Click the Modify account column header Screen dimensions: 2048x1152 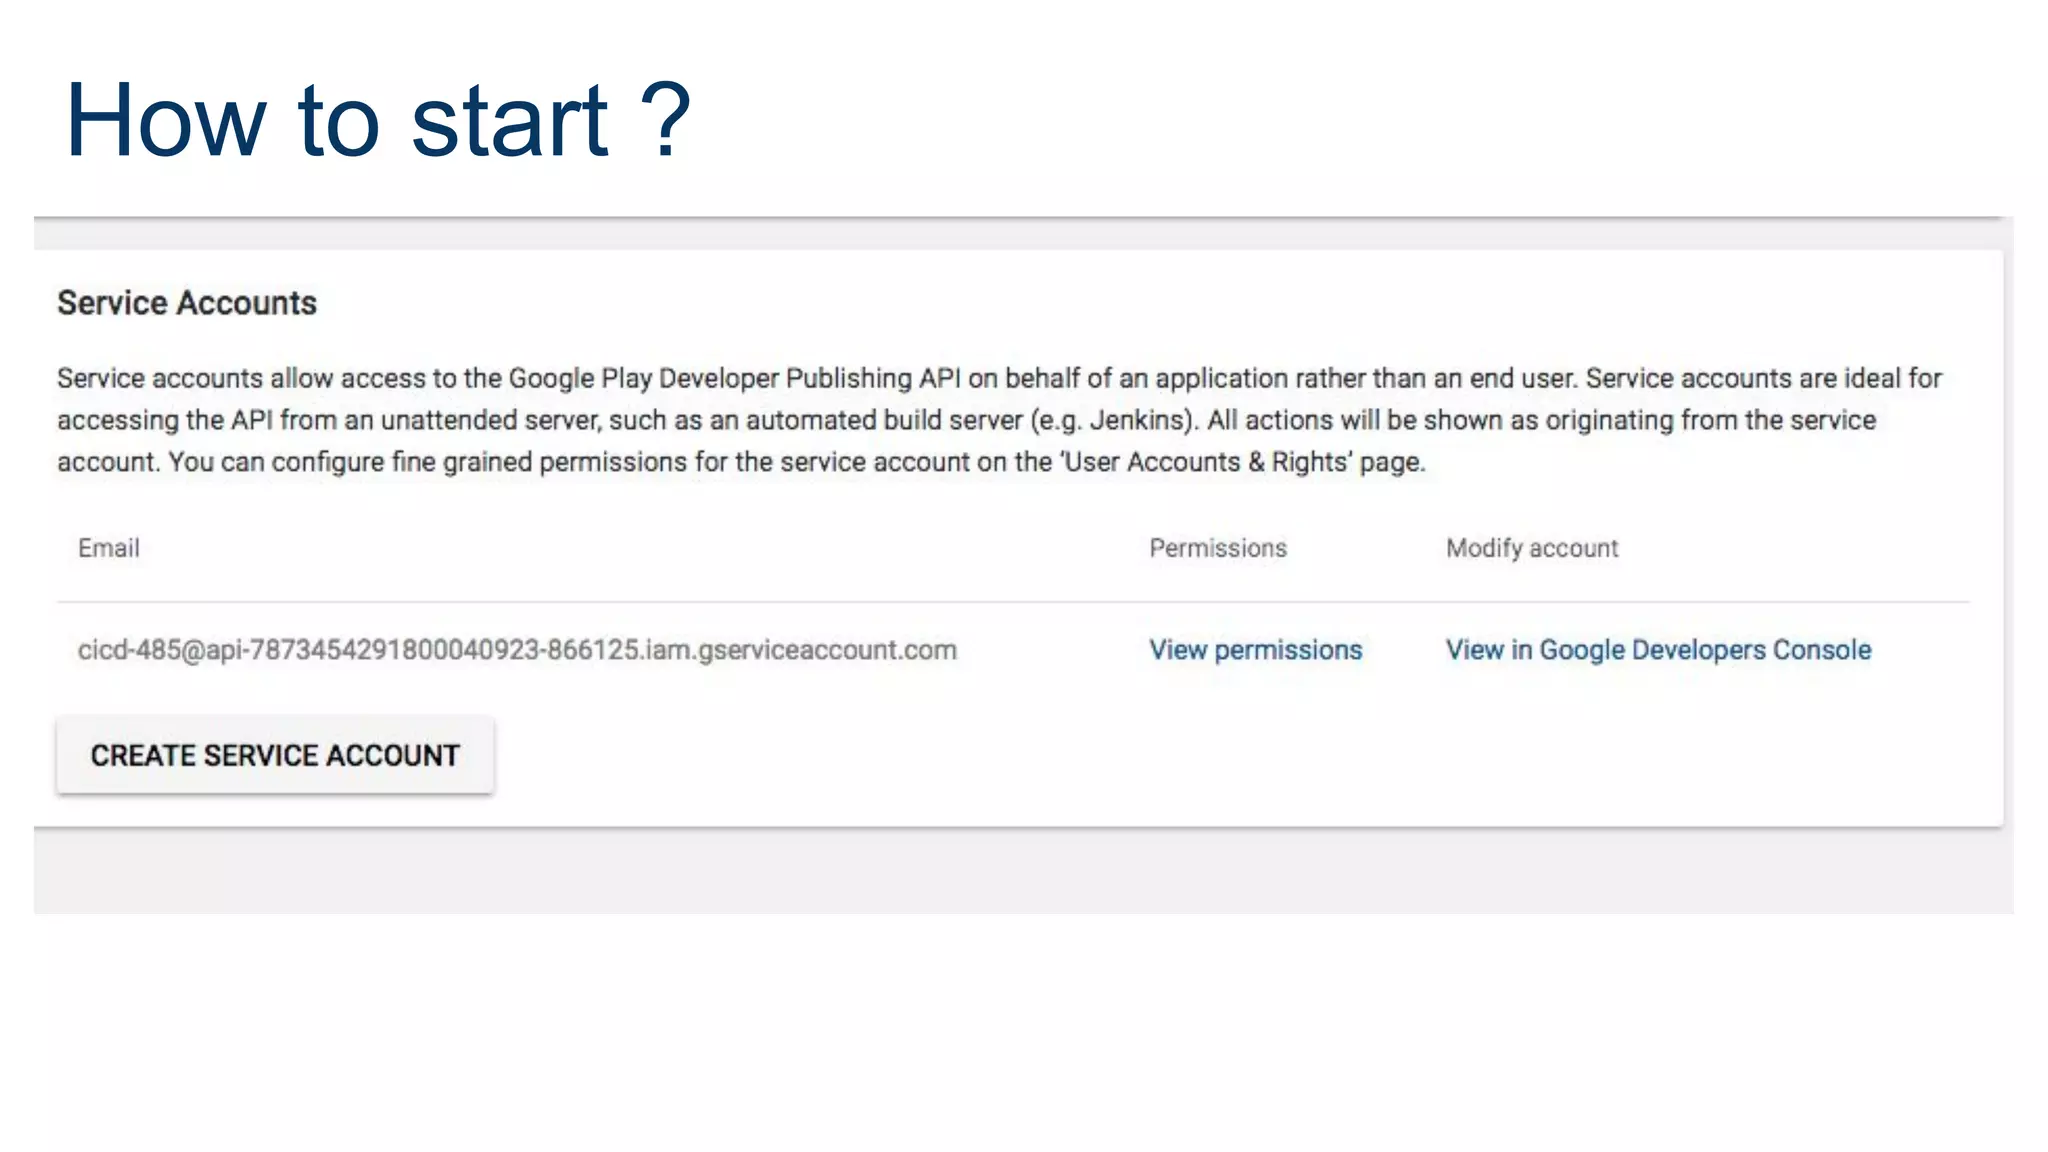coord(1531,548)
